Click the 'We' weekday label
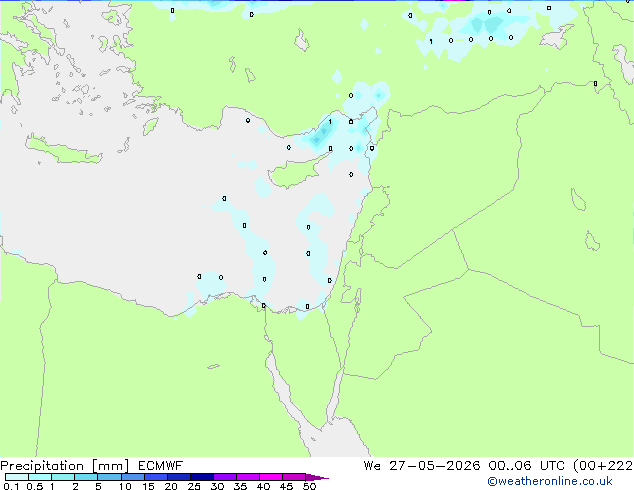Screen dimensions: 634x490 (372, 466)
